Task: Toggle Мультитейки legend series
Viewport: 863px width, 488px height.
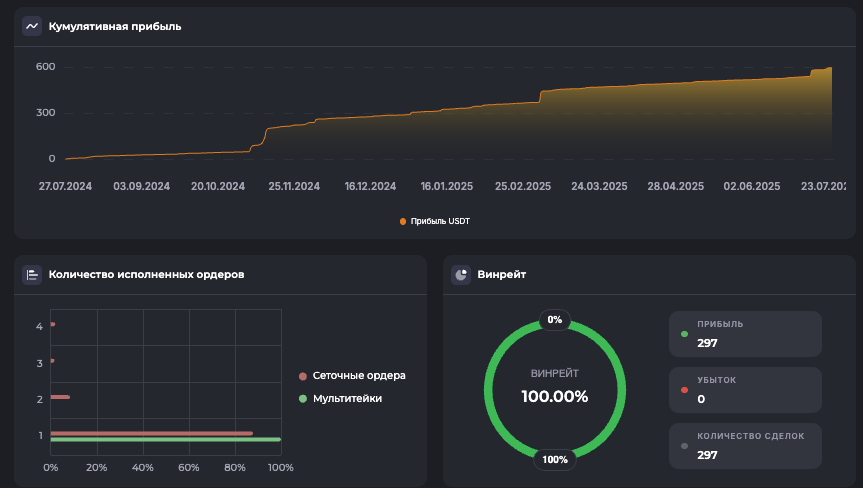Action: tap(346, 398)
